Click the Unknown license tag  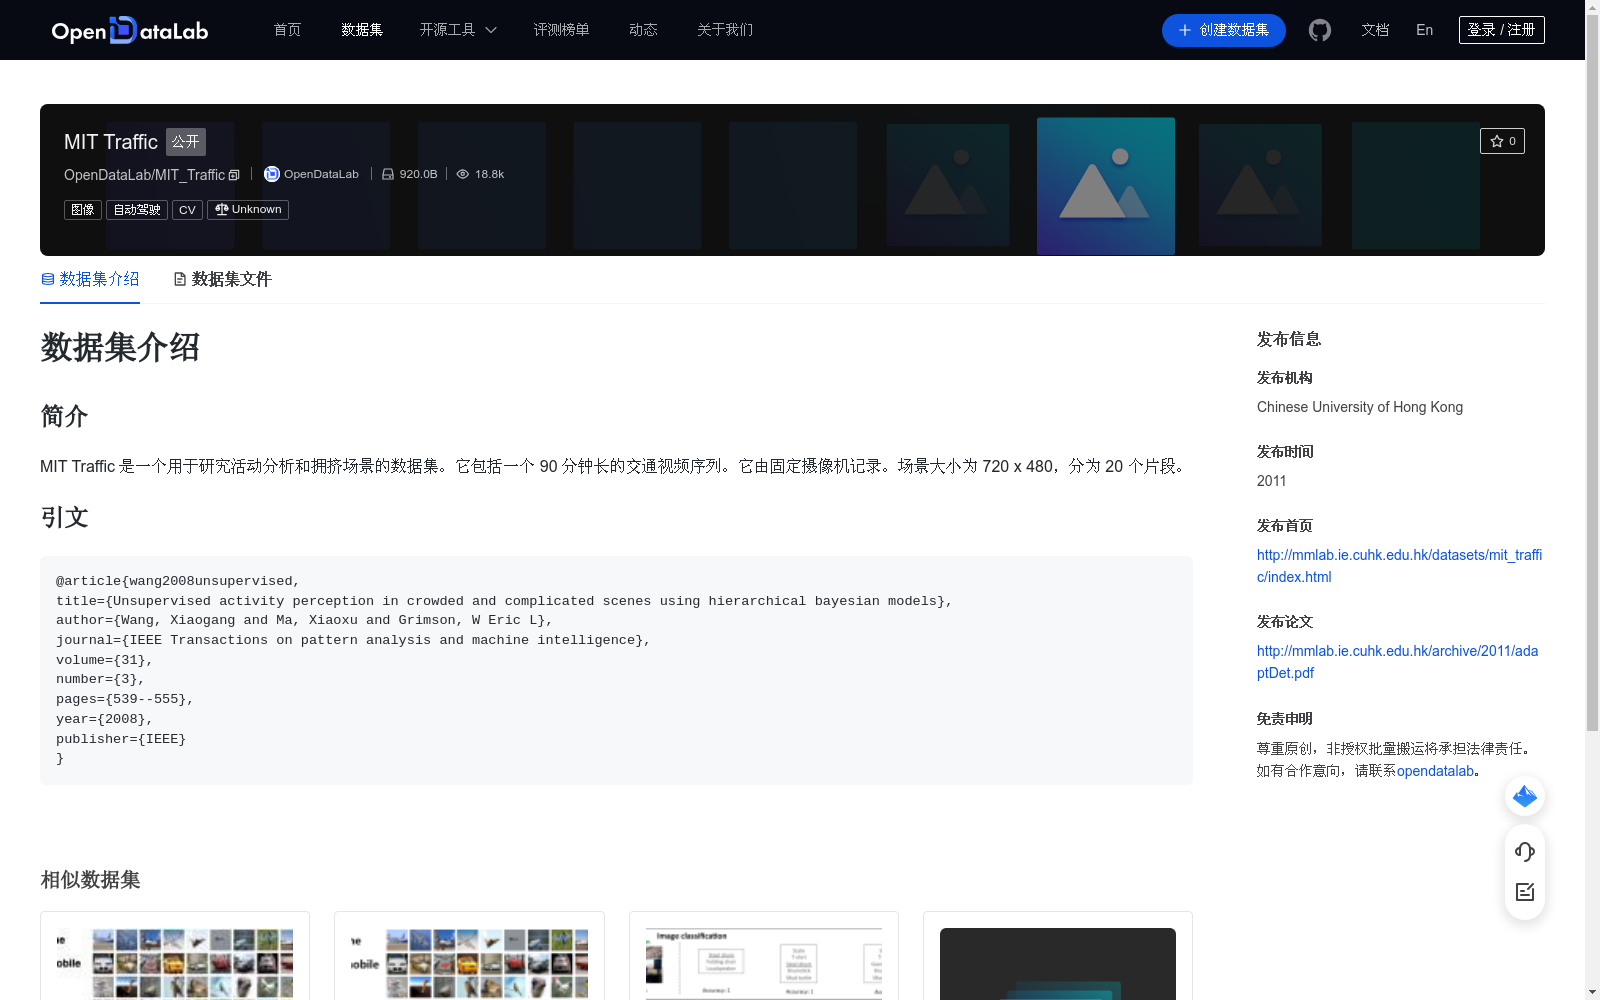tap(248, 210)
